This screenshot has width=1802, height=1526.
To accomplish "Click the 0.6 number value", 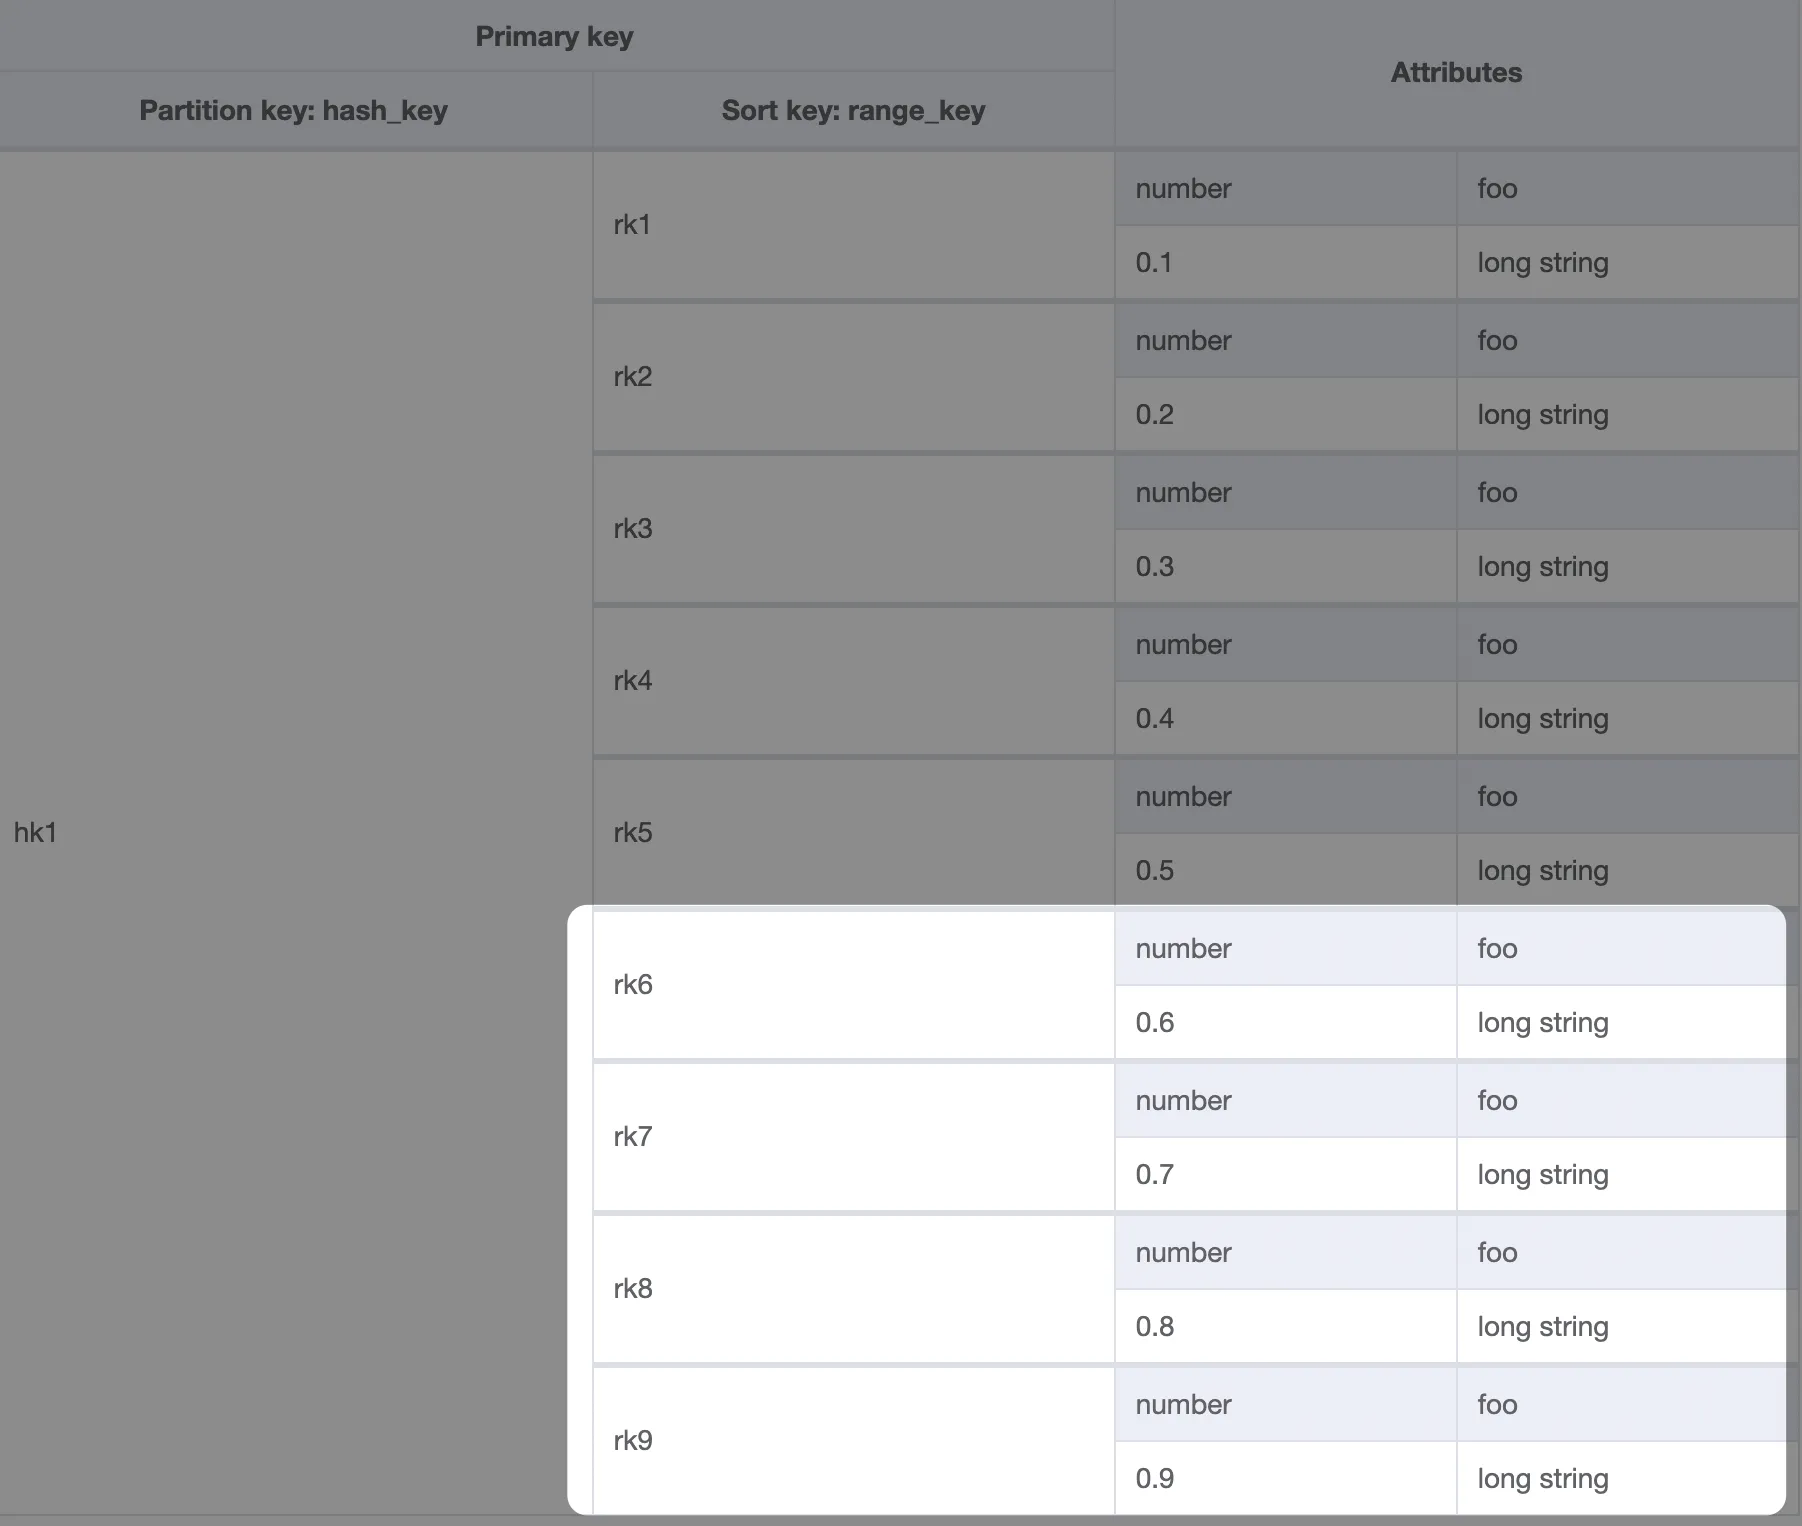I will (1155, 1023).
